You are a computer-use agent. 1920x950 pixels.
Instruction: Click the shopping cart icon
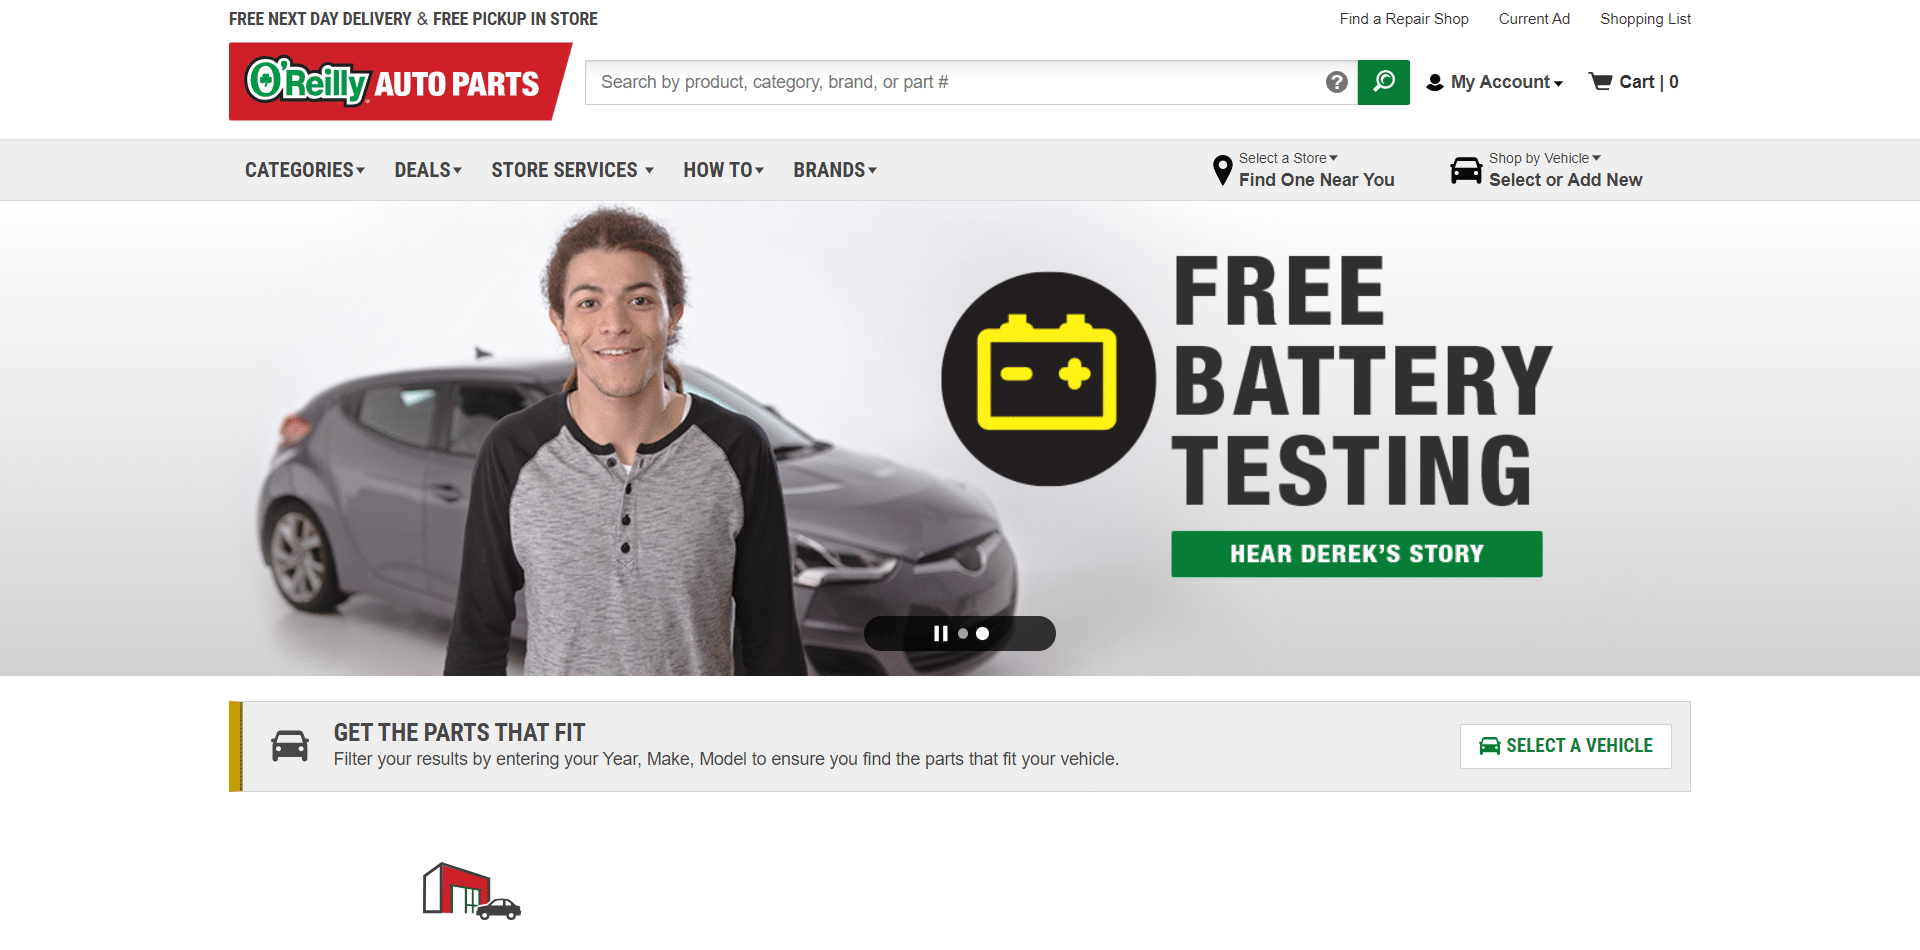coord(1600,81)
